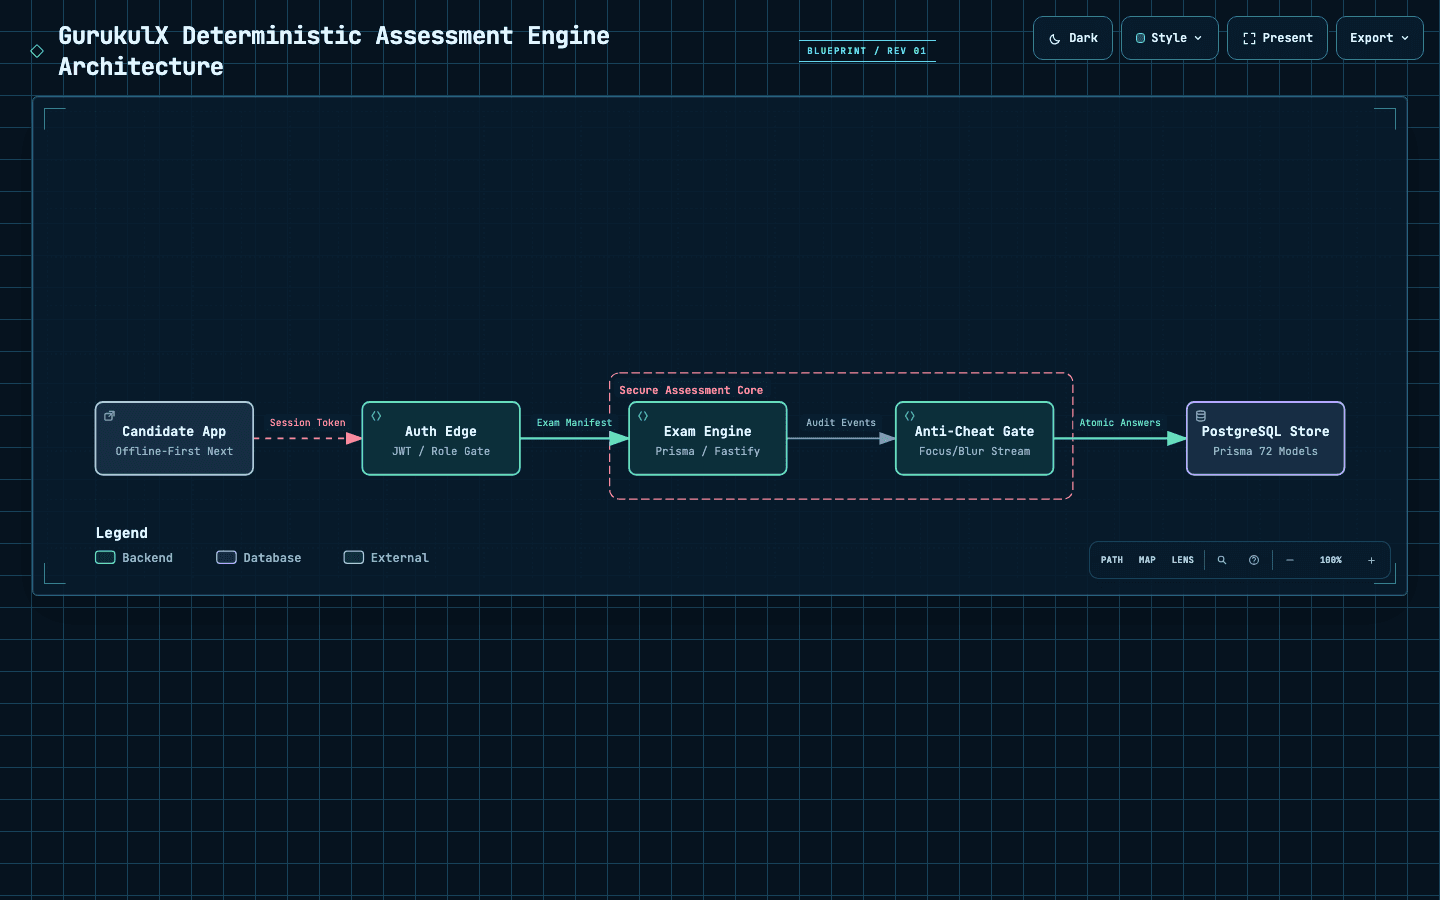
Task: Click the External legend swatch
Action: tap(354, 557)
